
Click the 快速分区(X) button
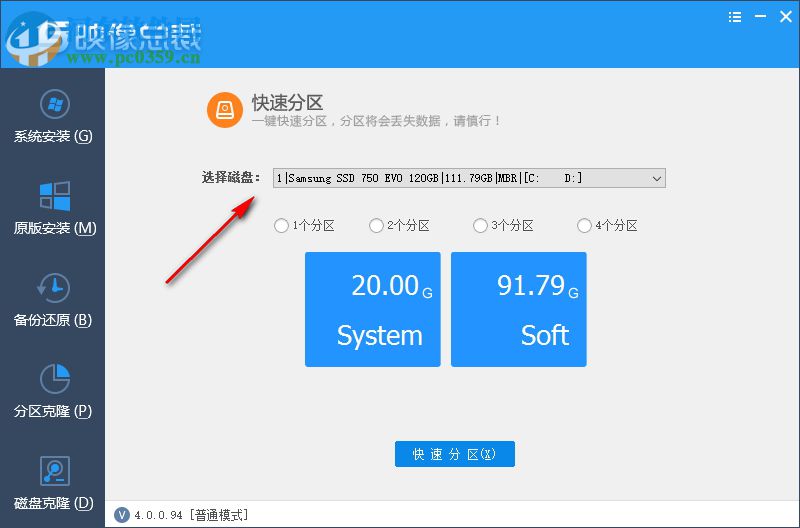point(455,454)
